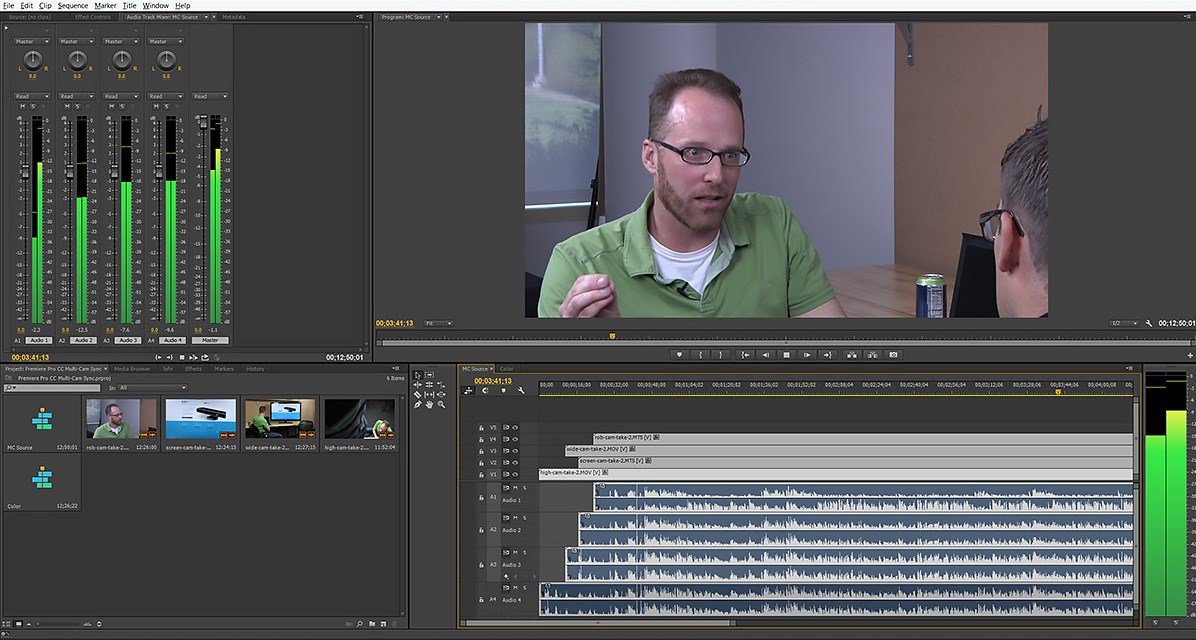Click Add Marker button in Program monitor
1196x640 pixels.
pos(679,354)
